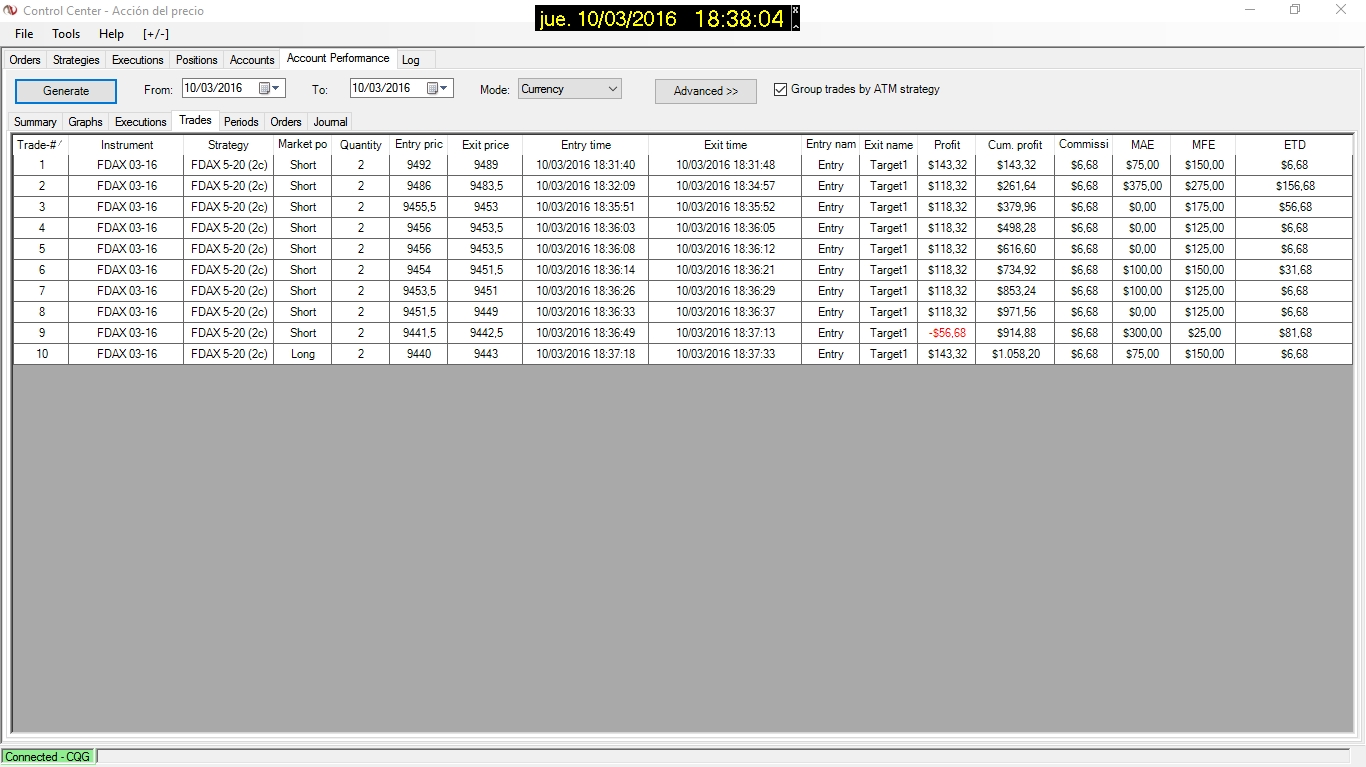This screenshot has height=767, width=1366.
Task: Click exit time 10/03/2016 18:37:13
Action: click(x=725, y=333)
